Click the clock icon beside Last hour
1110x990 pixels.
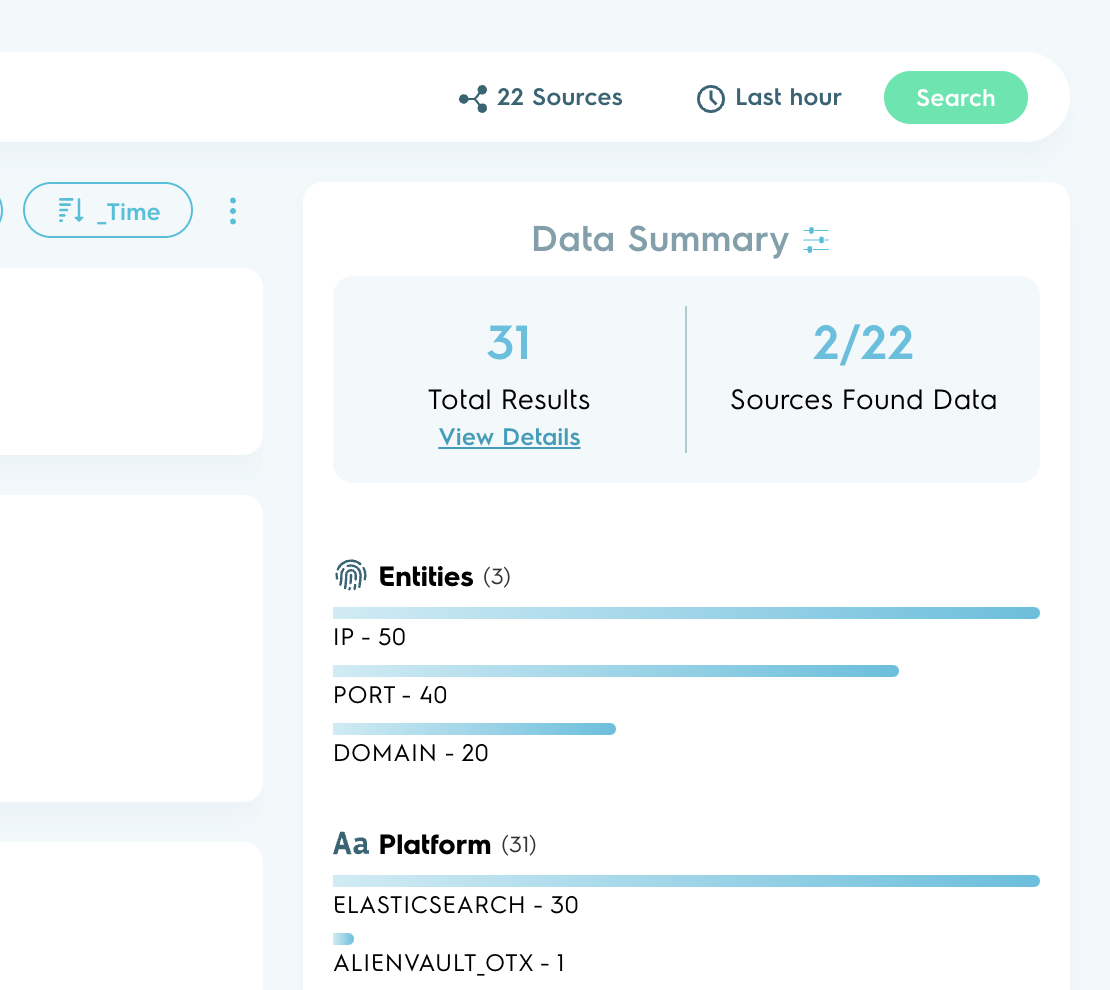[711, 98]
